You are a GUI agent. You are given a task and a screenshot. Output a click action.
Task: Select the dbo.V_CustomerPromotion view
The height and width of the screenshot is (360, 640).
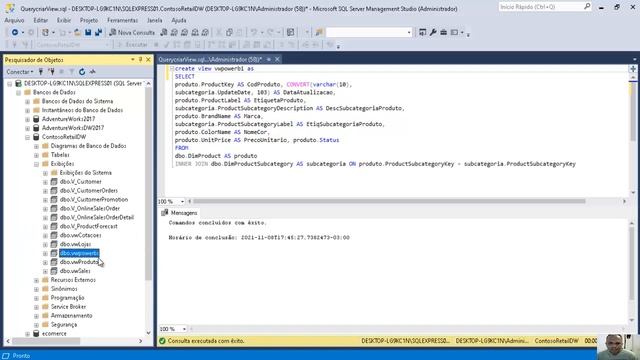click(x=94, y=200)
